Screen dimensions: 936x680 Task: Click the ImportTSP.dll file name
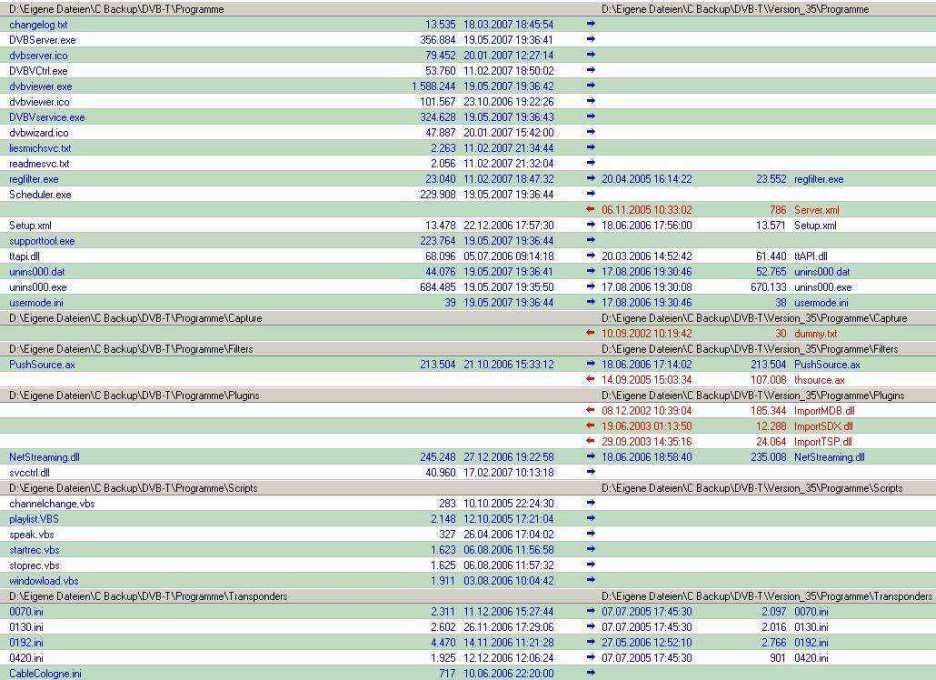823,442
